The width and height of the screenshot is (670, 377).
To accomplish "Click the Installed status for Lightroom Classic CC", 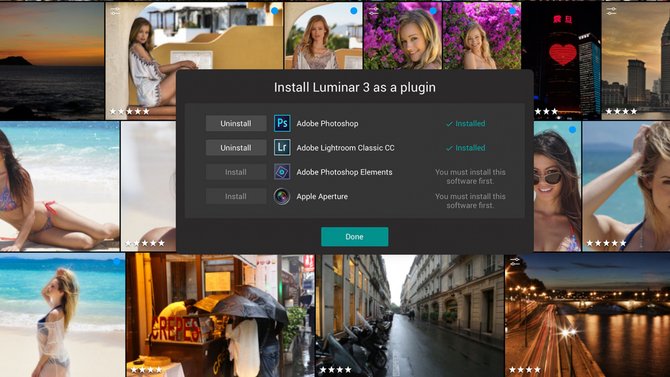I will [465, 148].
